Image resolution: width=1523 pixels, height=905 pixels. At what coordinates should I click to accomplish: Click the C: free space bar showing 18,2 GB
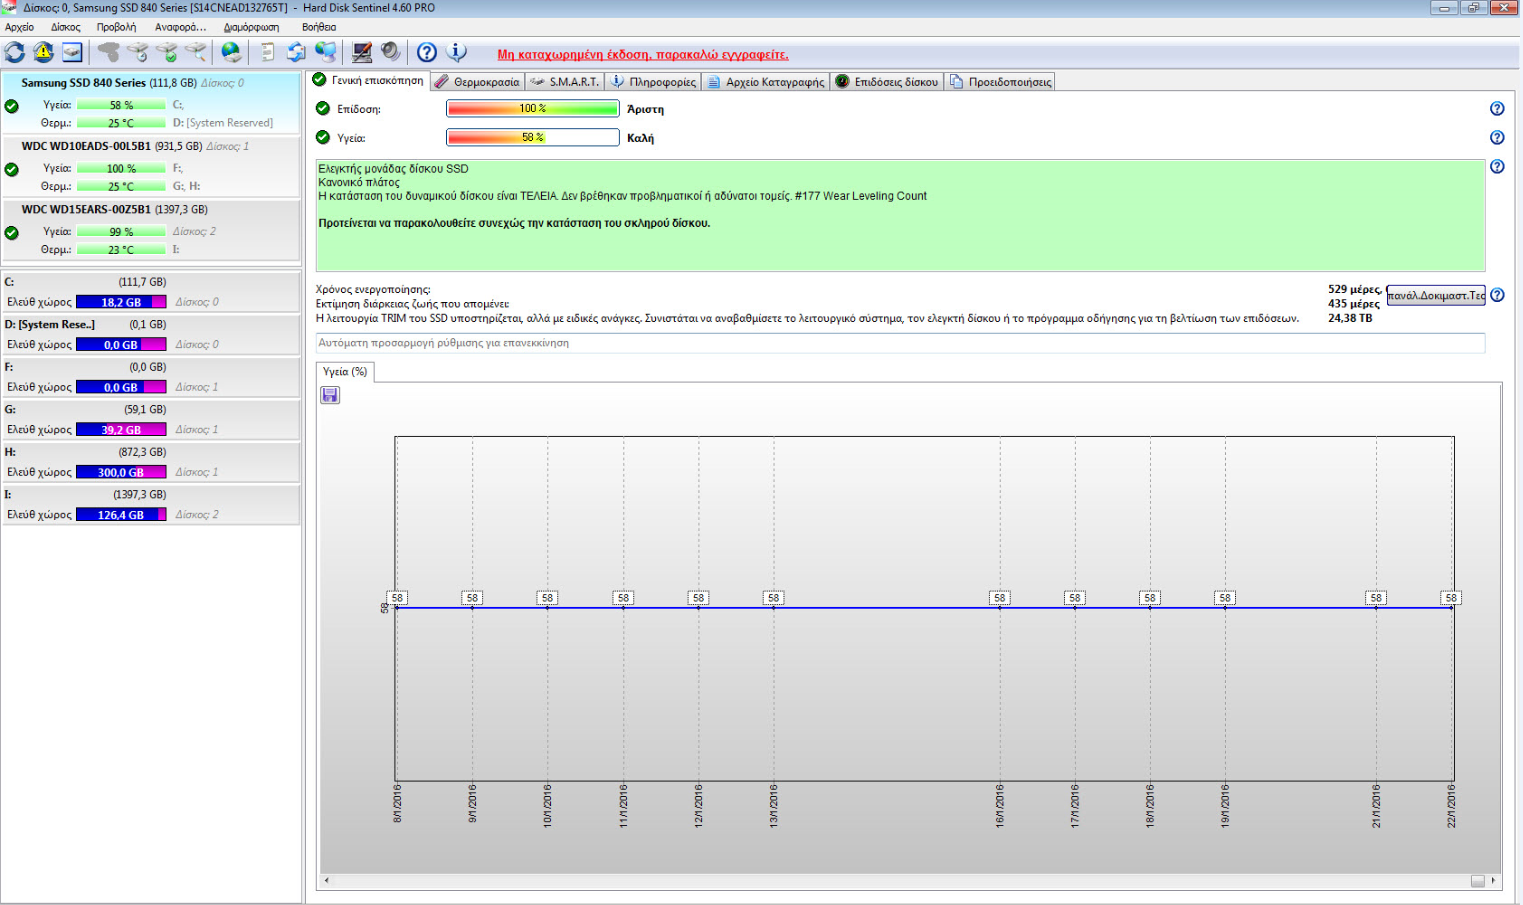pos(121,302)
